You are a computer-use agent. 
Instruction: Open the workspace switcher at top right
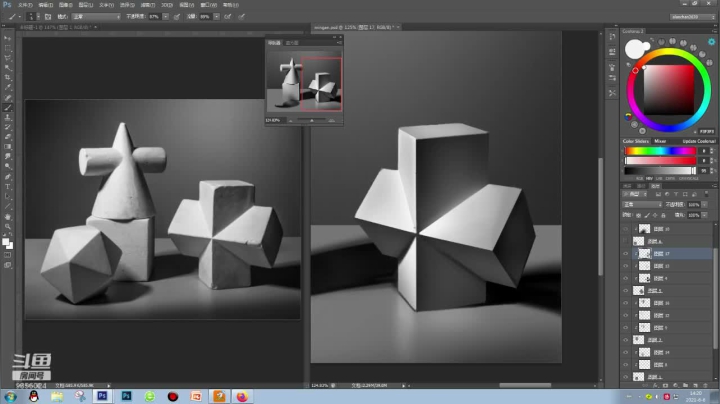(x=692, y=17)
